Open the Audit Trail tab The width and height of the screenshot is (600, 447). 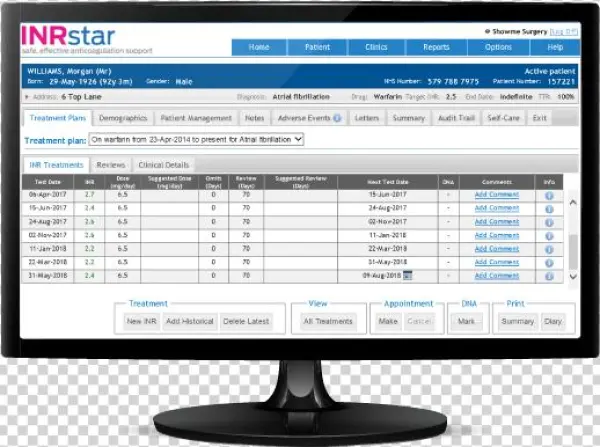click(456, 118)
